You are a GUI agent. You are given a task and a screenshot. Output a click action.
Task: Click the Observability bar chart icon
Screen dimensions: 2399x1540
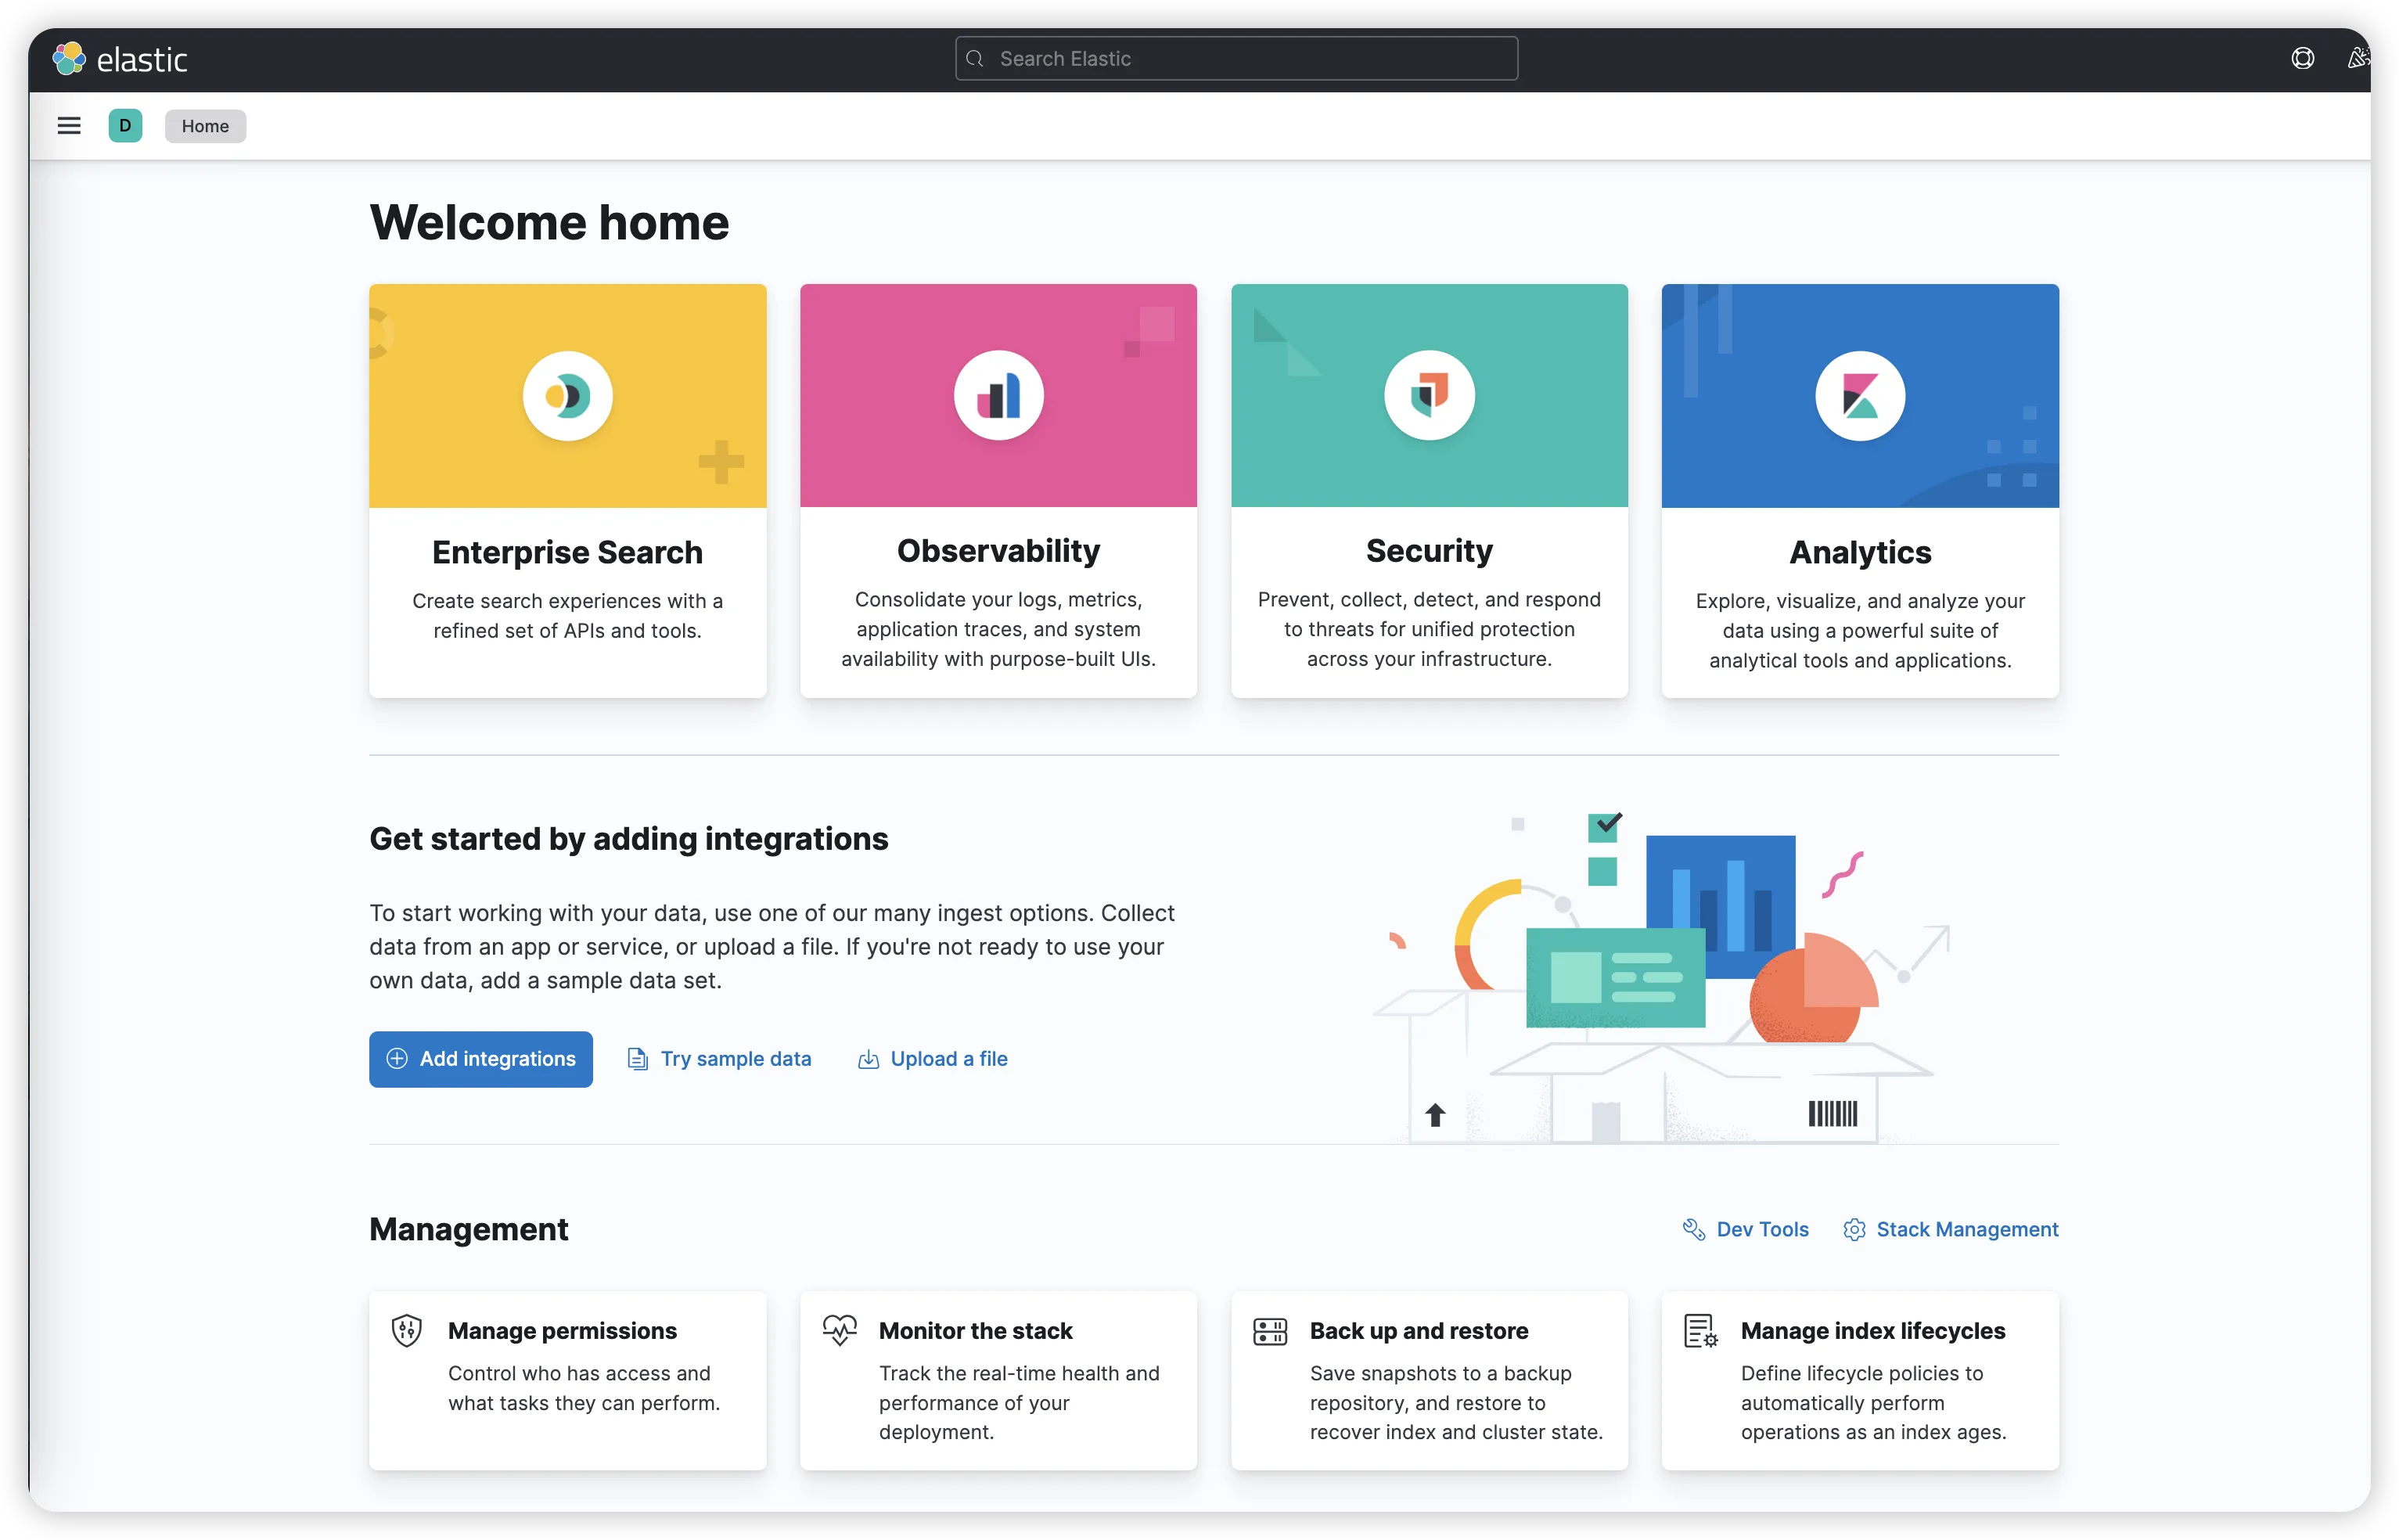point(998,396)
